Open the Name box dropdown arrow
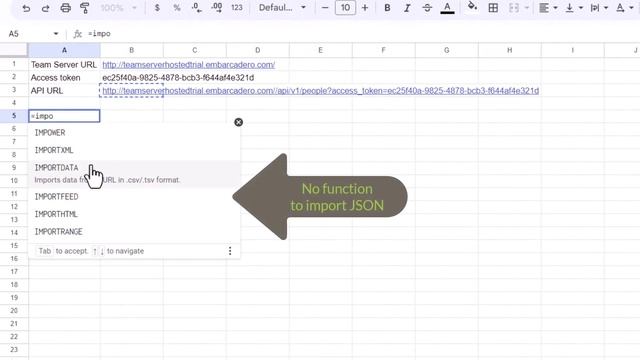This screenshot has width=640, height=360. coord(56,34)
